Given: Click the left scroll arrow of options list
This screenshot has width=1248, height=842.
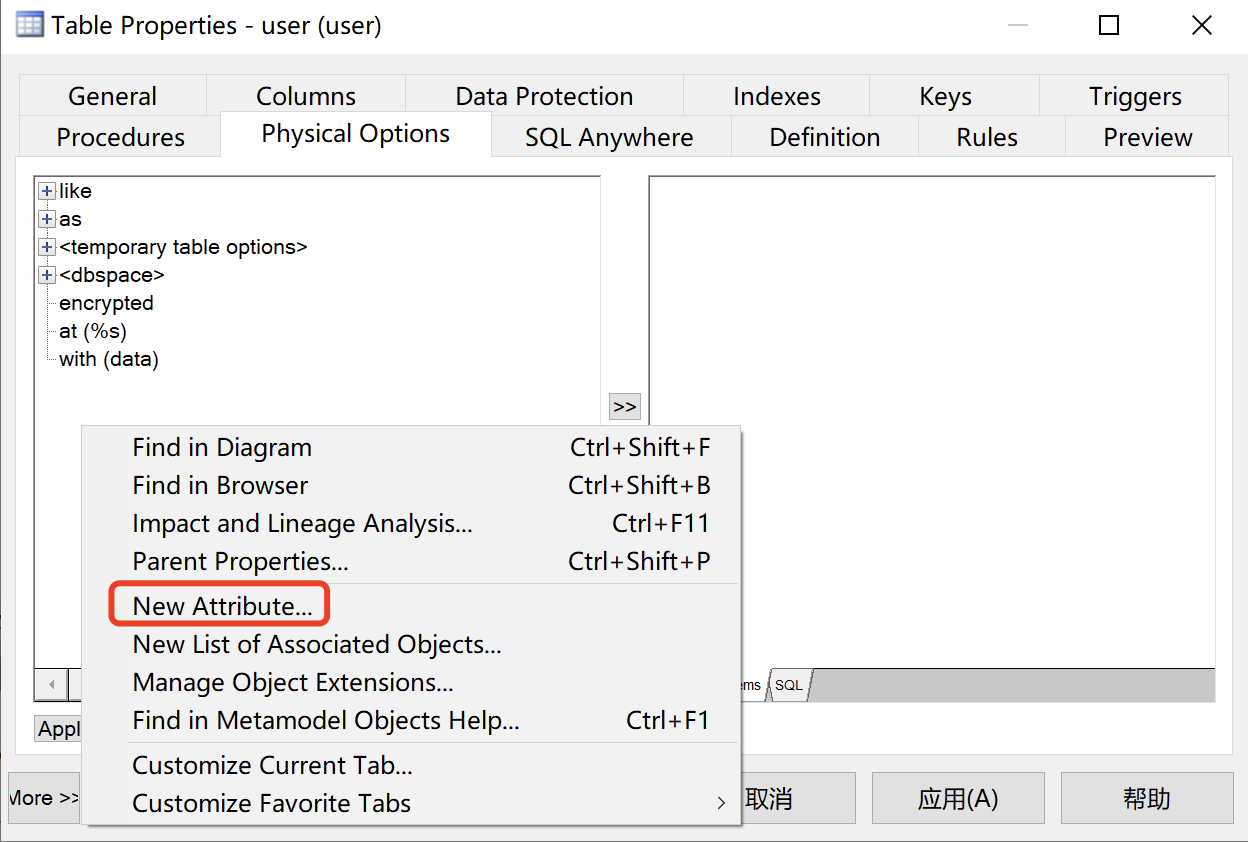Looking at the screenshot, I should point(50,685).
